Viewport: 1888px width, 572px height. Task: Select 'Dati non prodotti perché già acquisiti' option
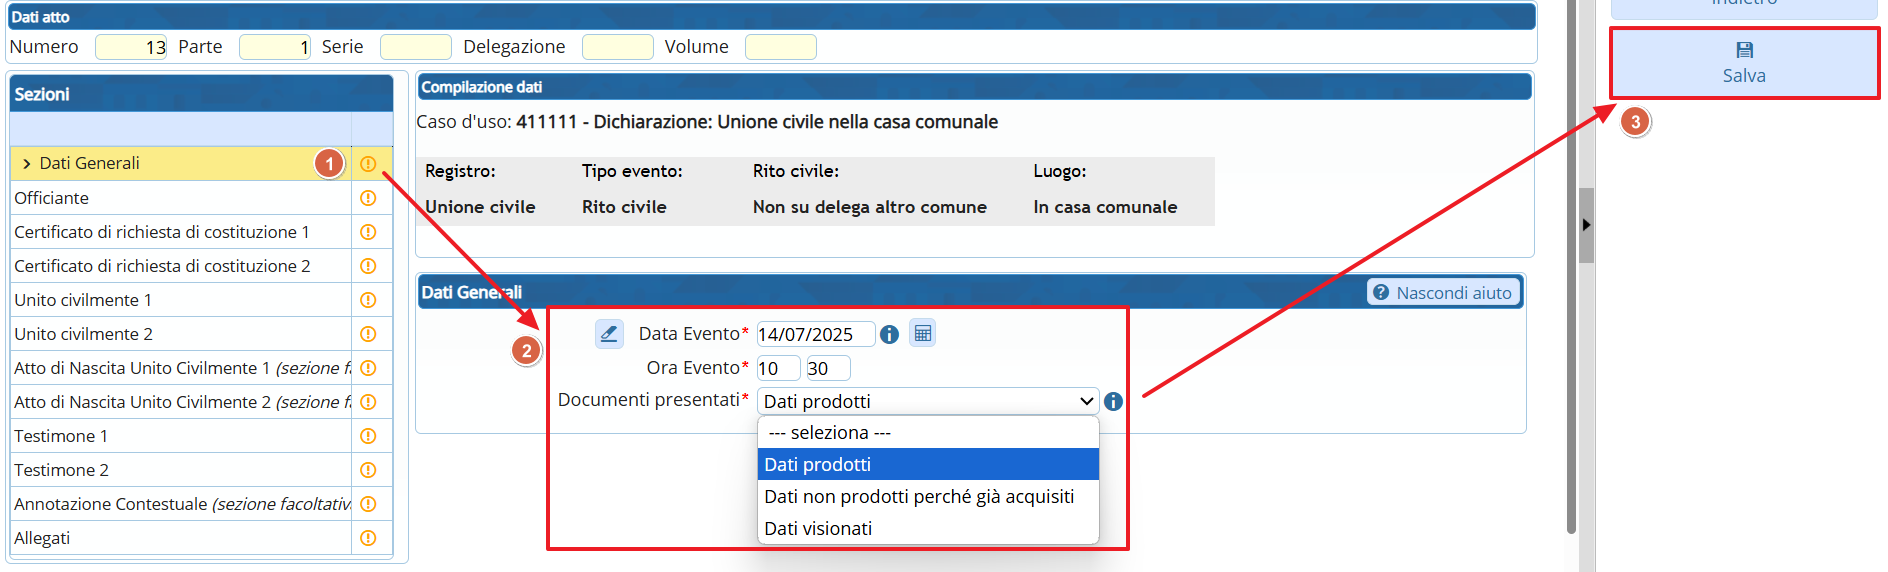(x=919, y=497)
